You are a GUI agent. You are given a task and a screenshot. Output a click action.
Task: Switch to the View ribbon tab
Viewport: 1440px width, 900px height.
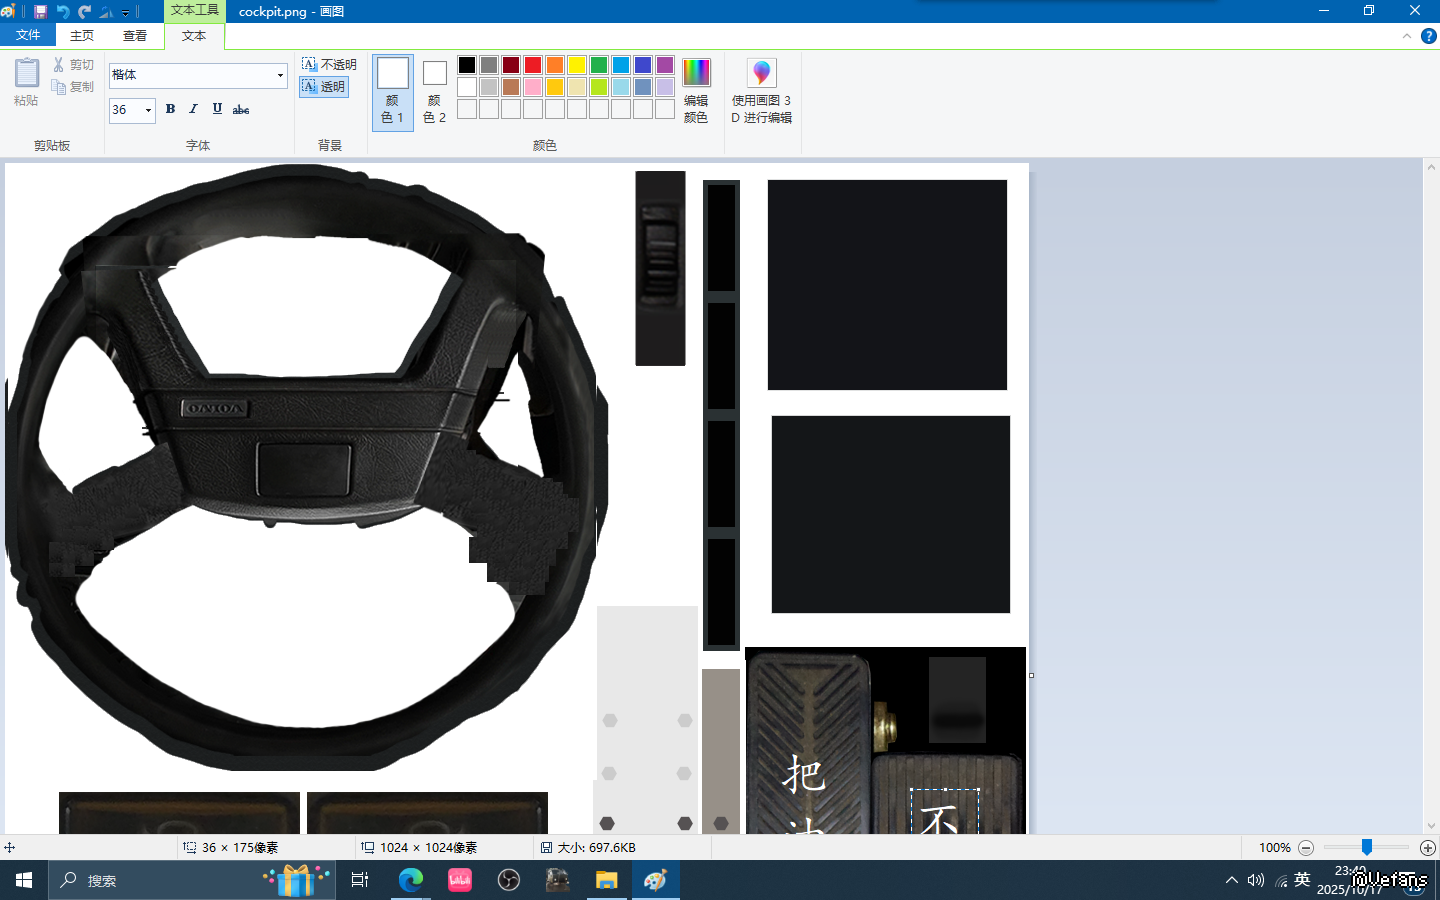click(x=135, y=35)
